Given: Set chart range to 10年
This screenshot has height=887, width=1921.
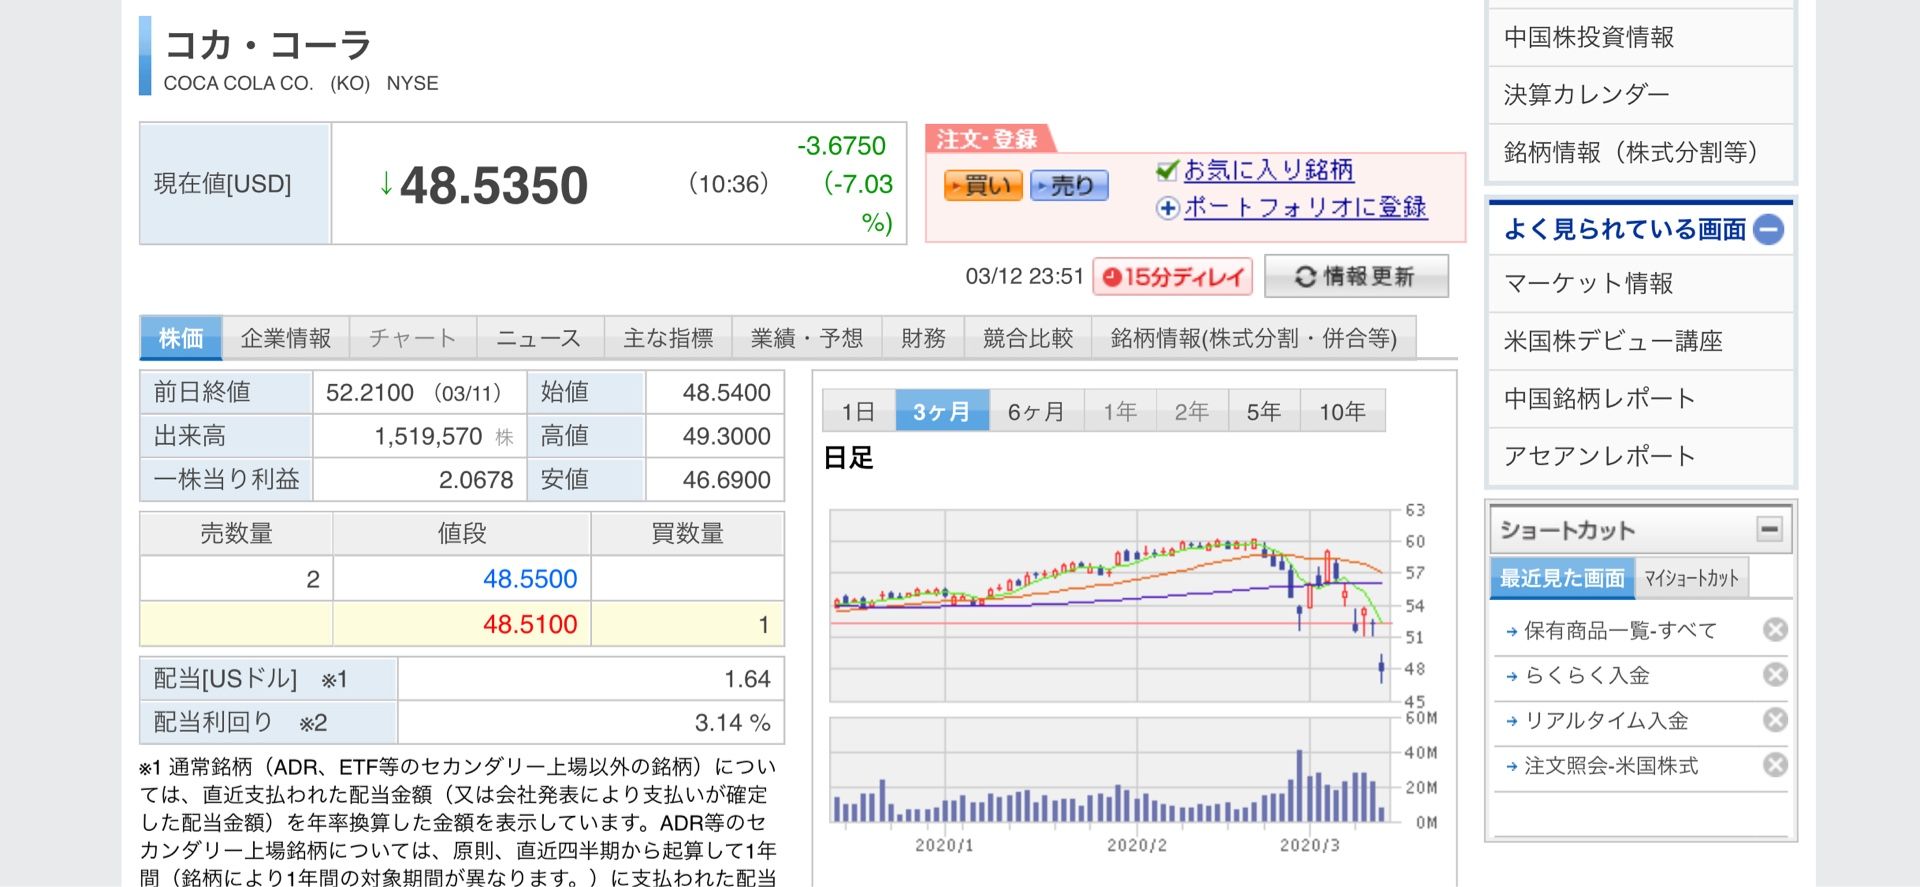Looking at the screenshot, I should coord(1342,411).
